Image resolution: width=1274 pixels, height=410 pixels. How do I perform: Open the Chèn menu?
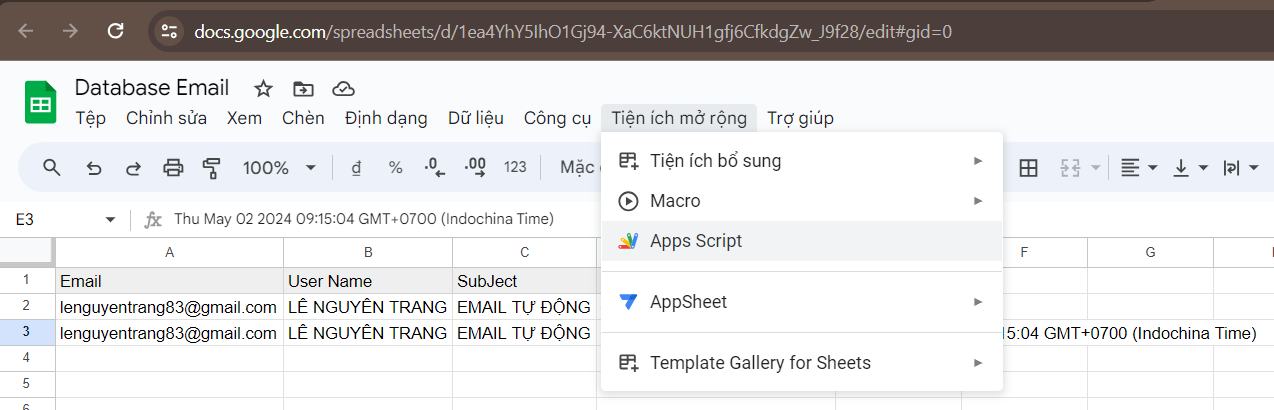[303, 118]
